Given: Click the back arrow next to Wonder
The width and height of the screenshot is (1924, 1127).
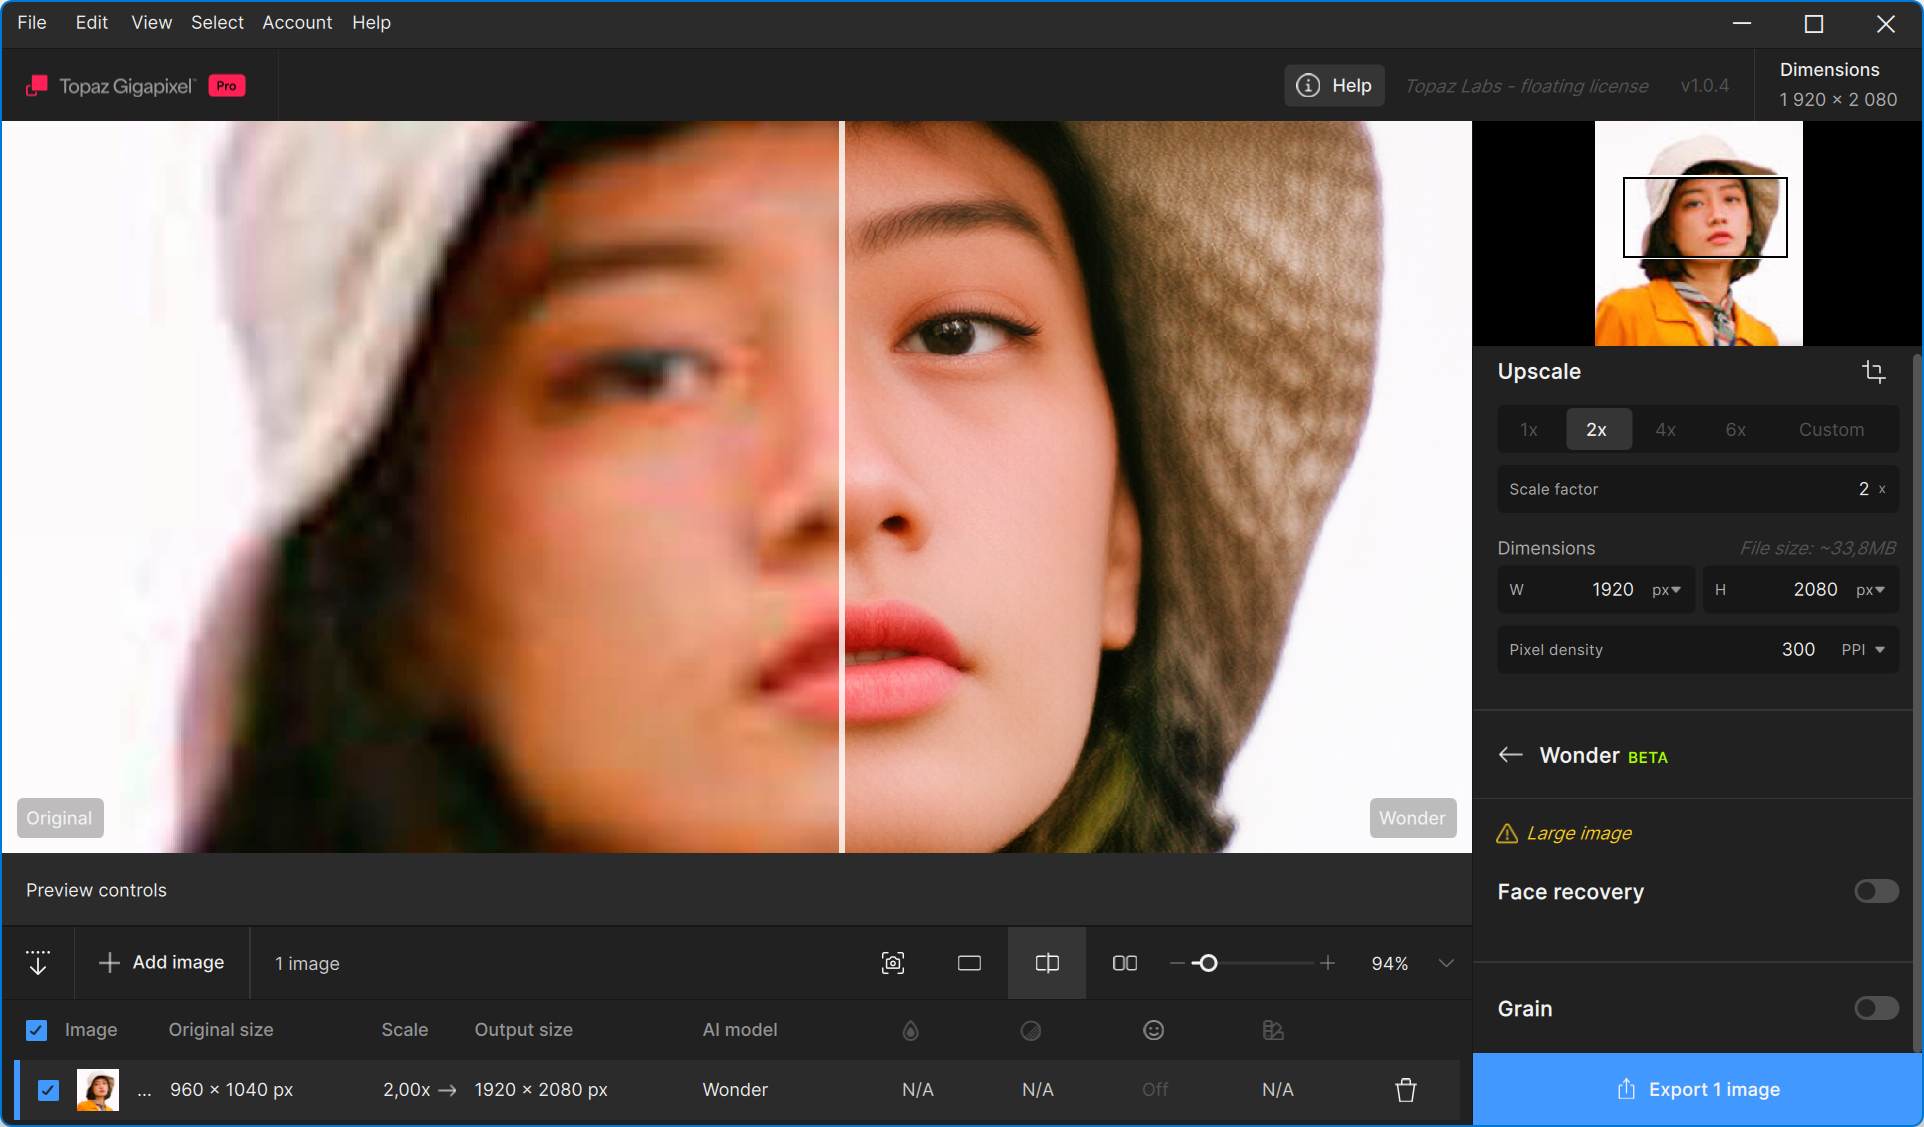Looking at the screenshot, I should (1510, 755).
